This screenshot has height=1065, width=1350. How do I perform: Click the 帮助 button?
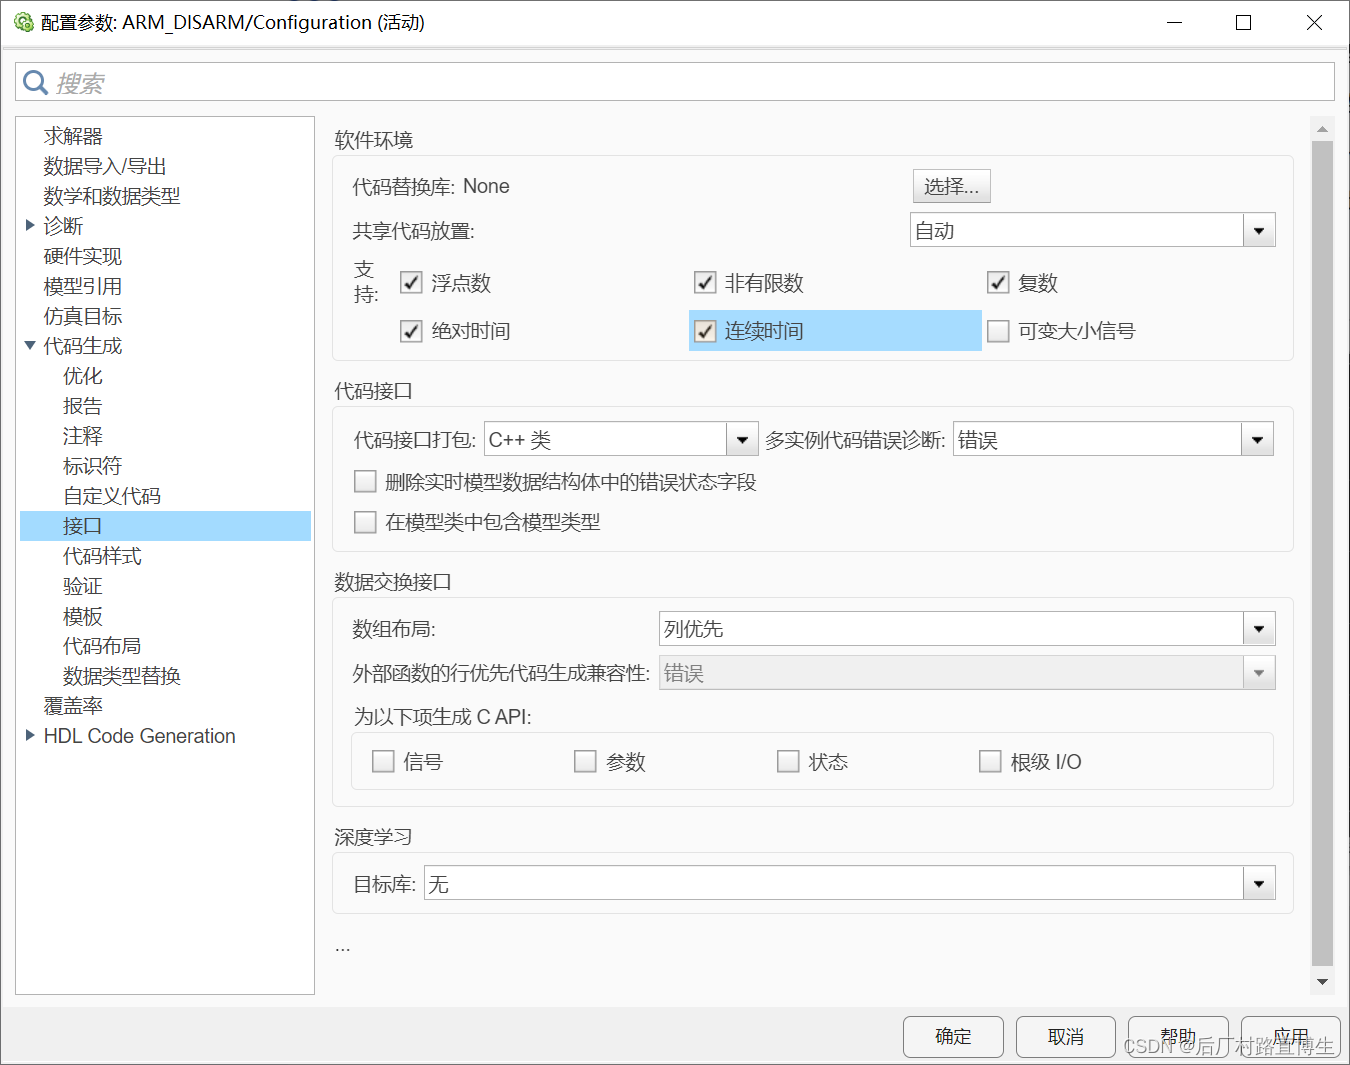pyautogui.click(x=1178, y=1037)
